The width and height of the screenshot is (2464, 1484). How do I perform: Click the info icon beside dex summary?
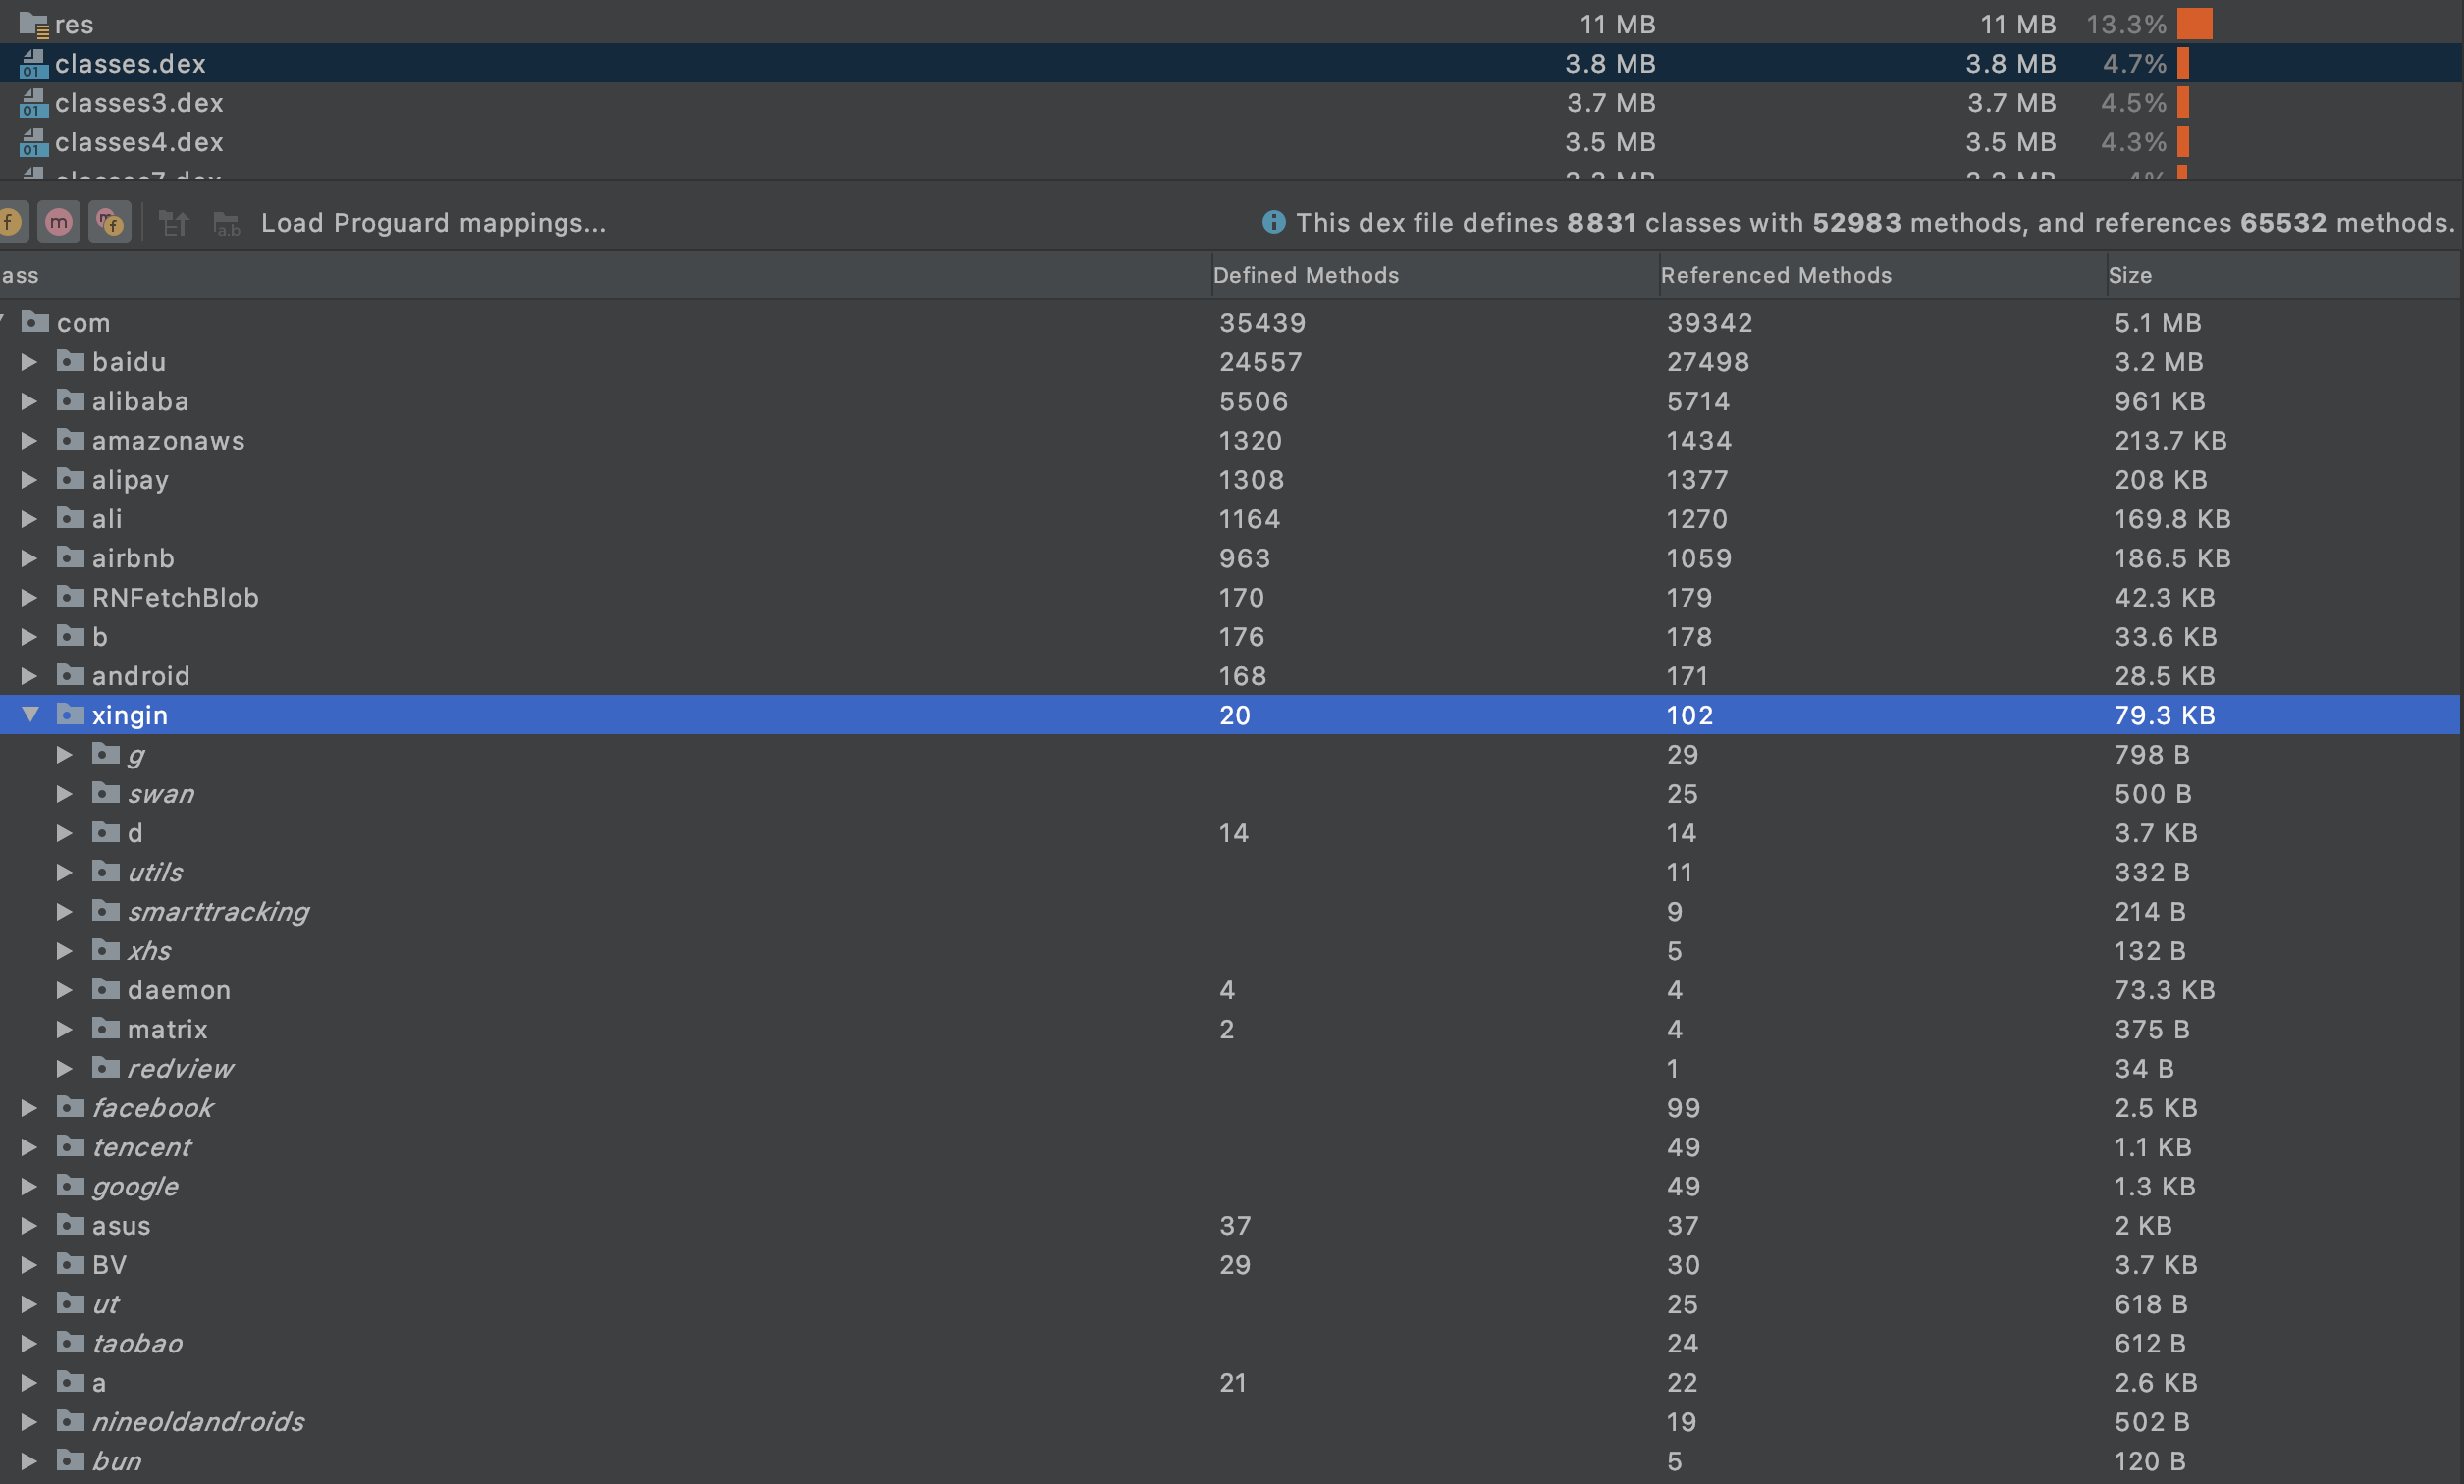coord(1274,222)
